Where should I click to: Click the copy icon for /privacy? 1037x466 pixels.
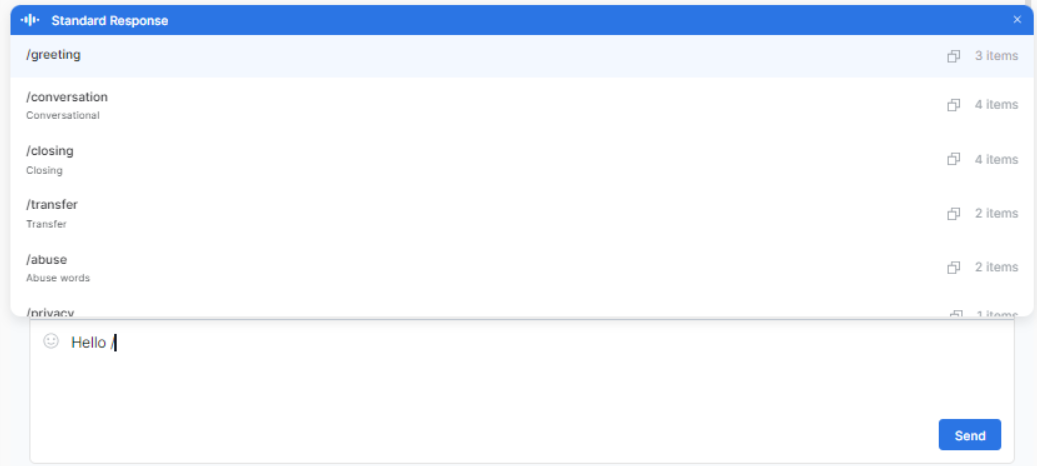pos(955,314)
